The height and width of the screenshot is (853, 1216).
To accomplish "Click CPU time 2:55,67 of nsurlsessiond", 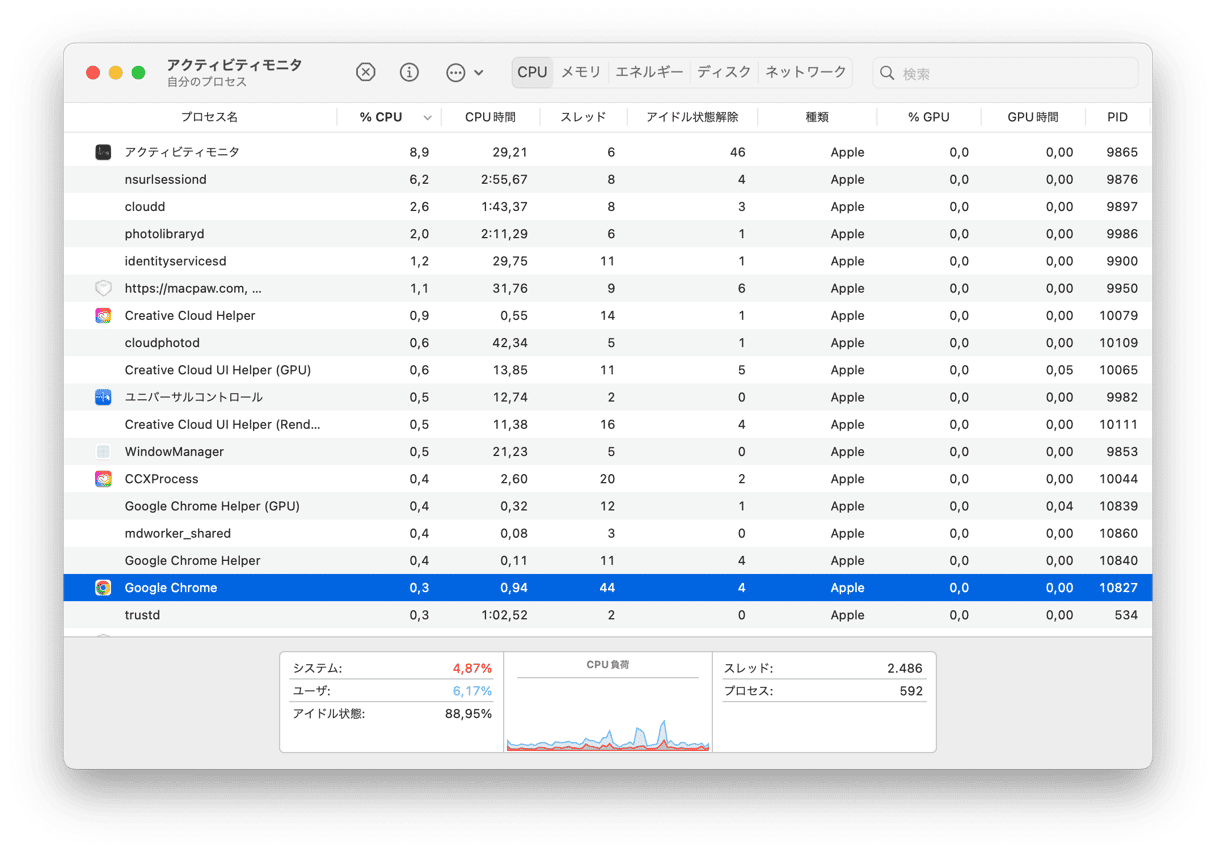I will [x=504, y=179].
